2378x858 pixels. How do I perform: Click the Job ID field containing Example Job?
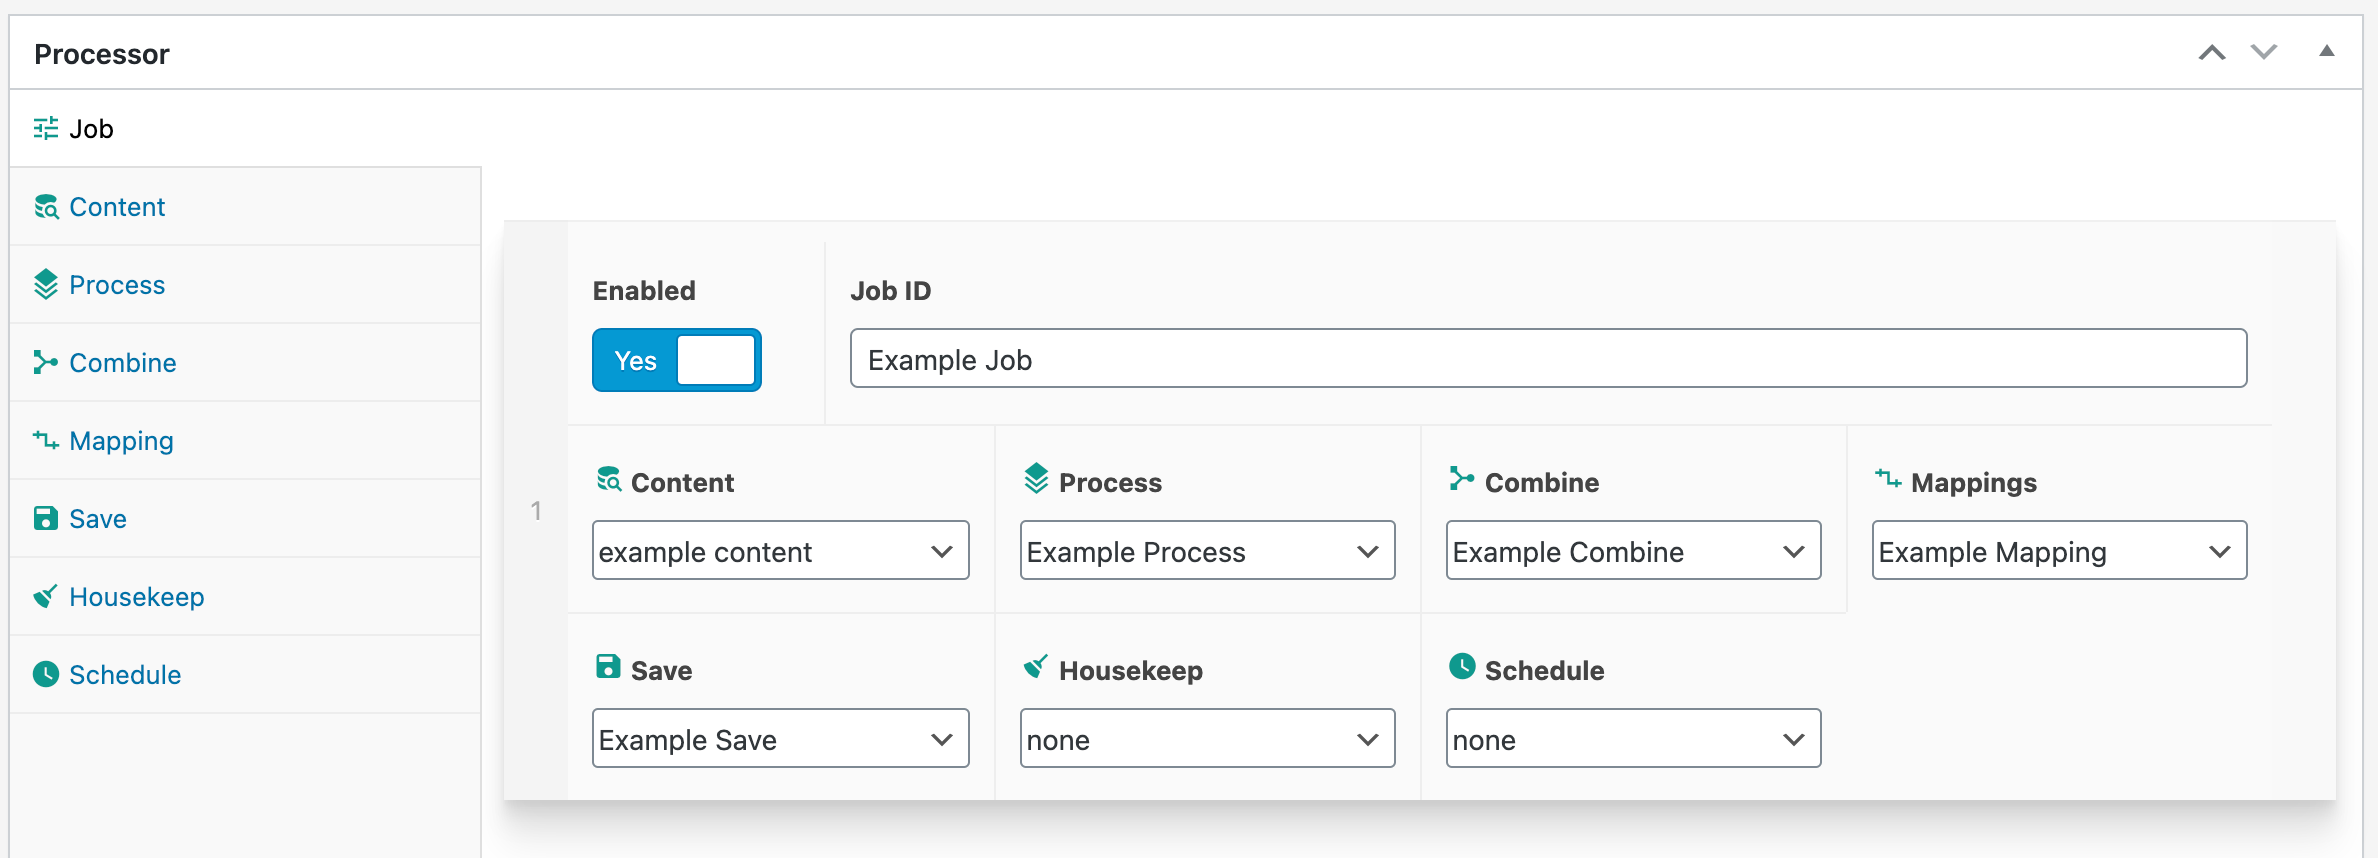pyautogui.click(x=1548, y=358)
